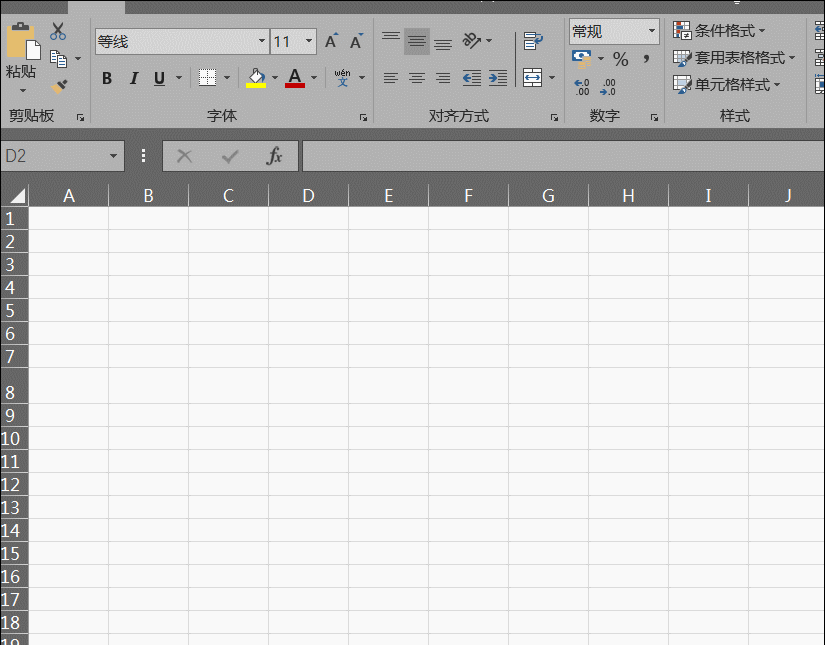Image resolution: width=825 pixels, height=645 pixels.
Task: Toggle italic formatting
Action: coord(133,78)
